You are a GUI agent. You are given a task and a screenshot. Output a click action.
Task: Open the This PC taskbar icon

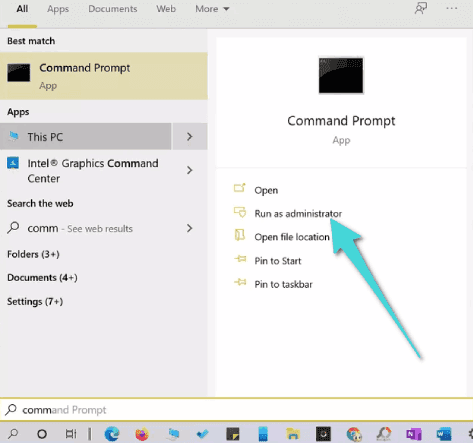173,434
